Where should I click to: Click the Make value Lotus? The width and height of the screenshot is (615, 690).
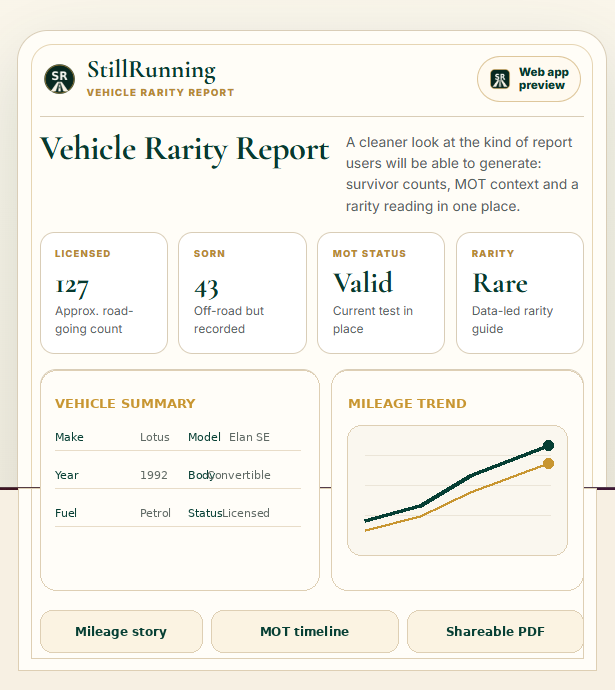(155, 437)
